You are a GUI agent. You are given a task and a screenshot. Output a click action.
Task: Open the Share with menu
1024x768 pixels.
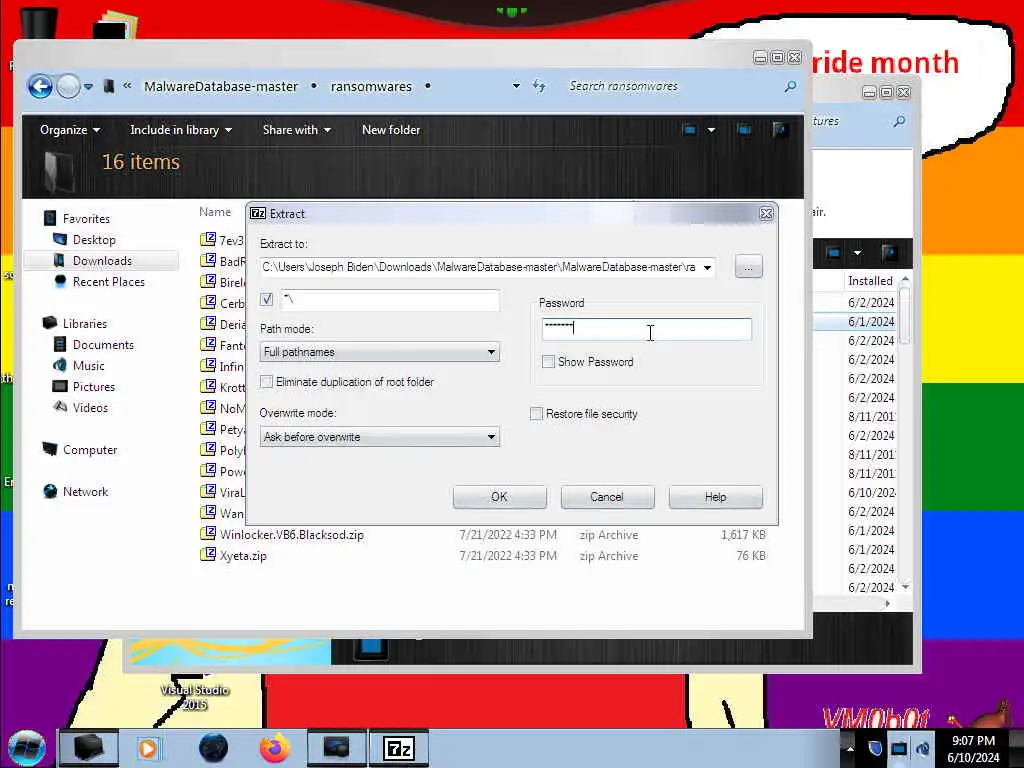[x=296, y=130]
